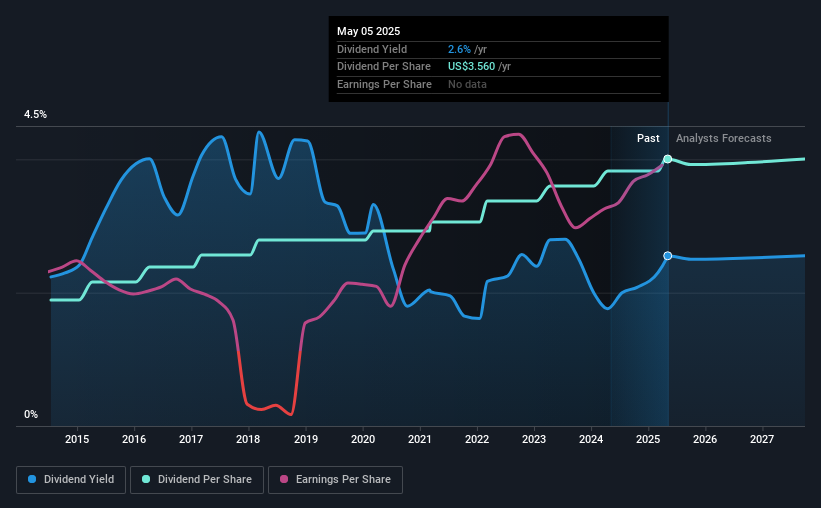The width and height of the screenshot is (821, 508).
Task: Click the 2027 x-axis label
Action: click(762, 439)
